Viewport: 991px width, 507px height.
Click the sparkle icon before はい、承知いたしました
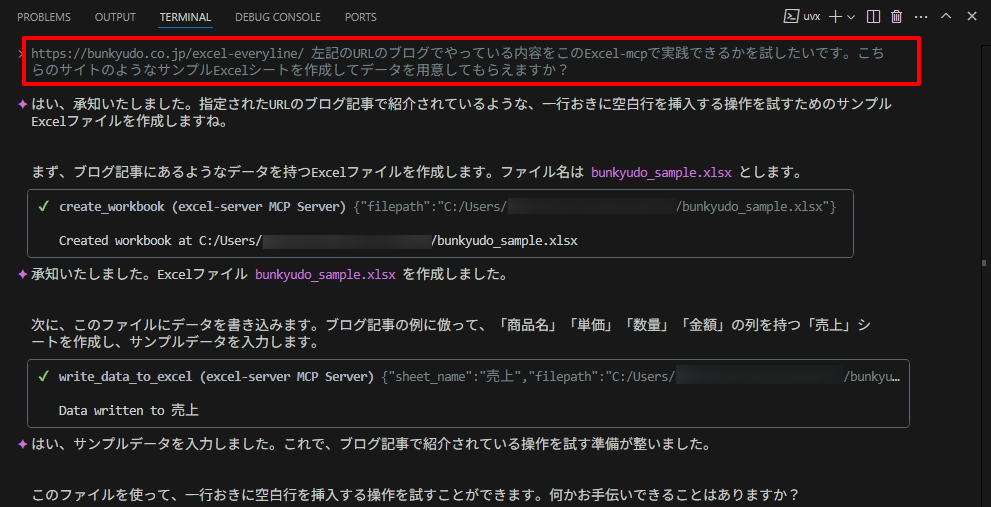point(22,104)
